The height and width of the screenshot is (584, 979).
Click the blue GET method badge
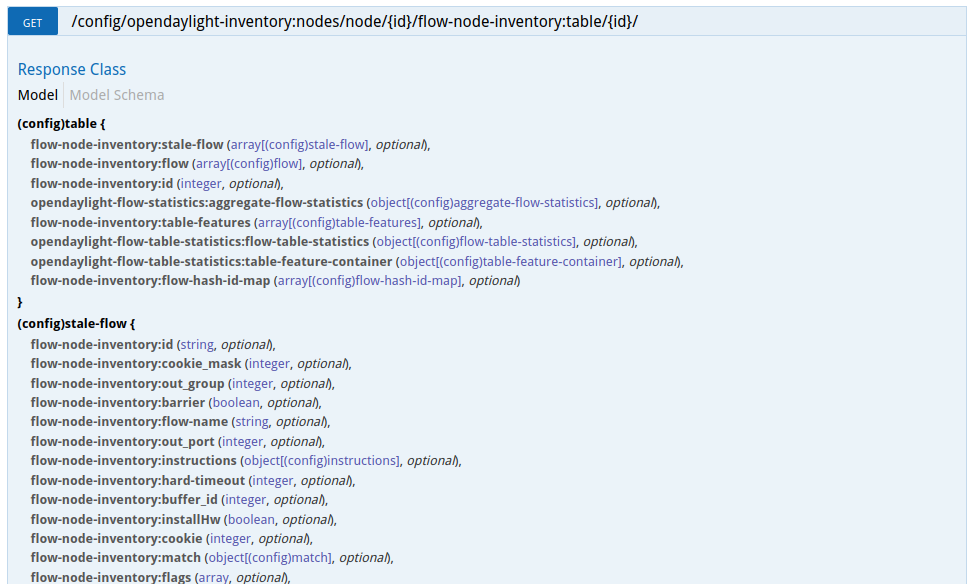32,21
